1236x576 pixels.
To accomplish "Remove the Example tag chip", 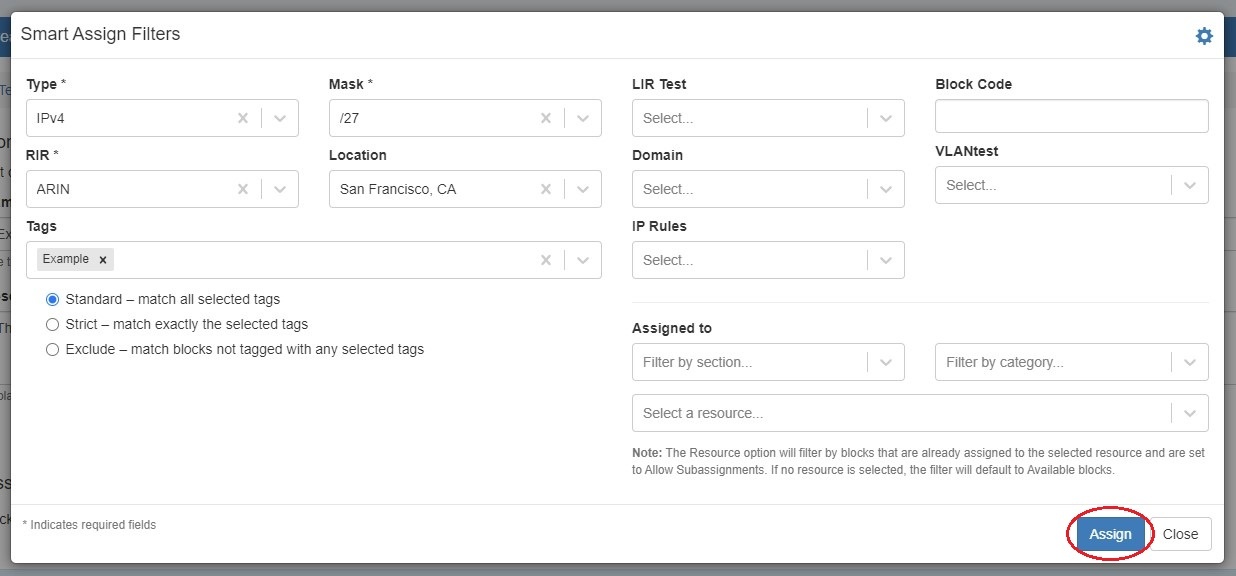I will [103, 260].
